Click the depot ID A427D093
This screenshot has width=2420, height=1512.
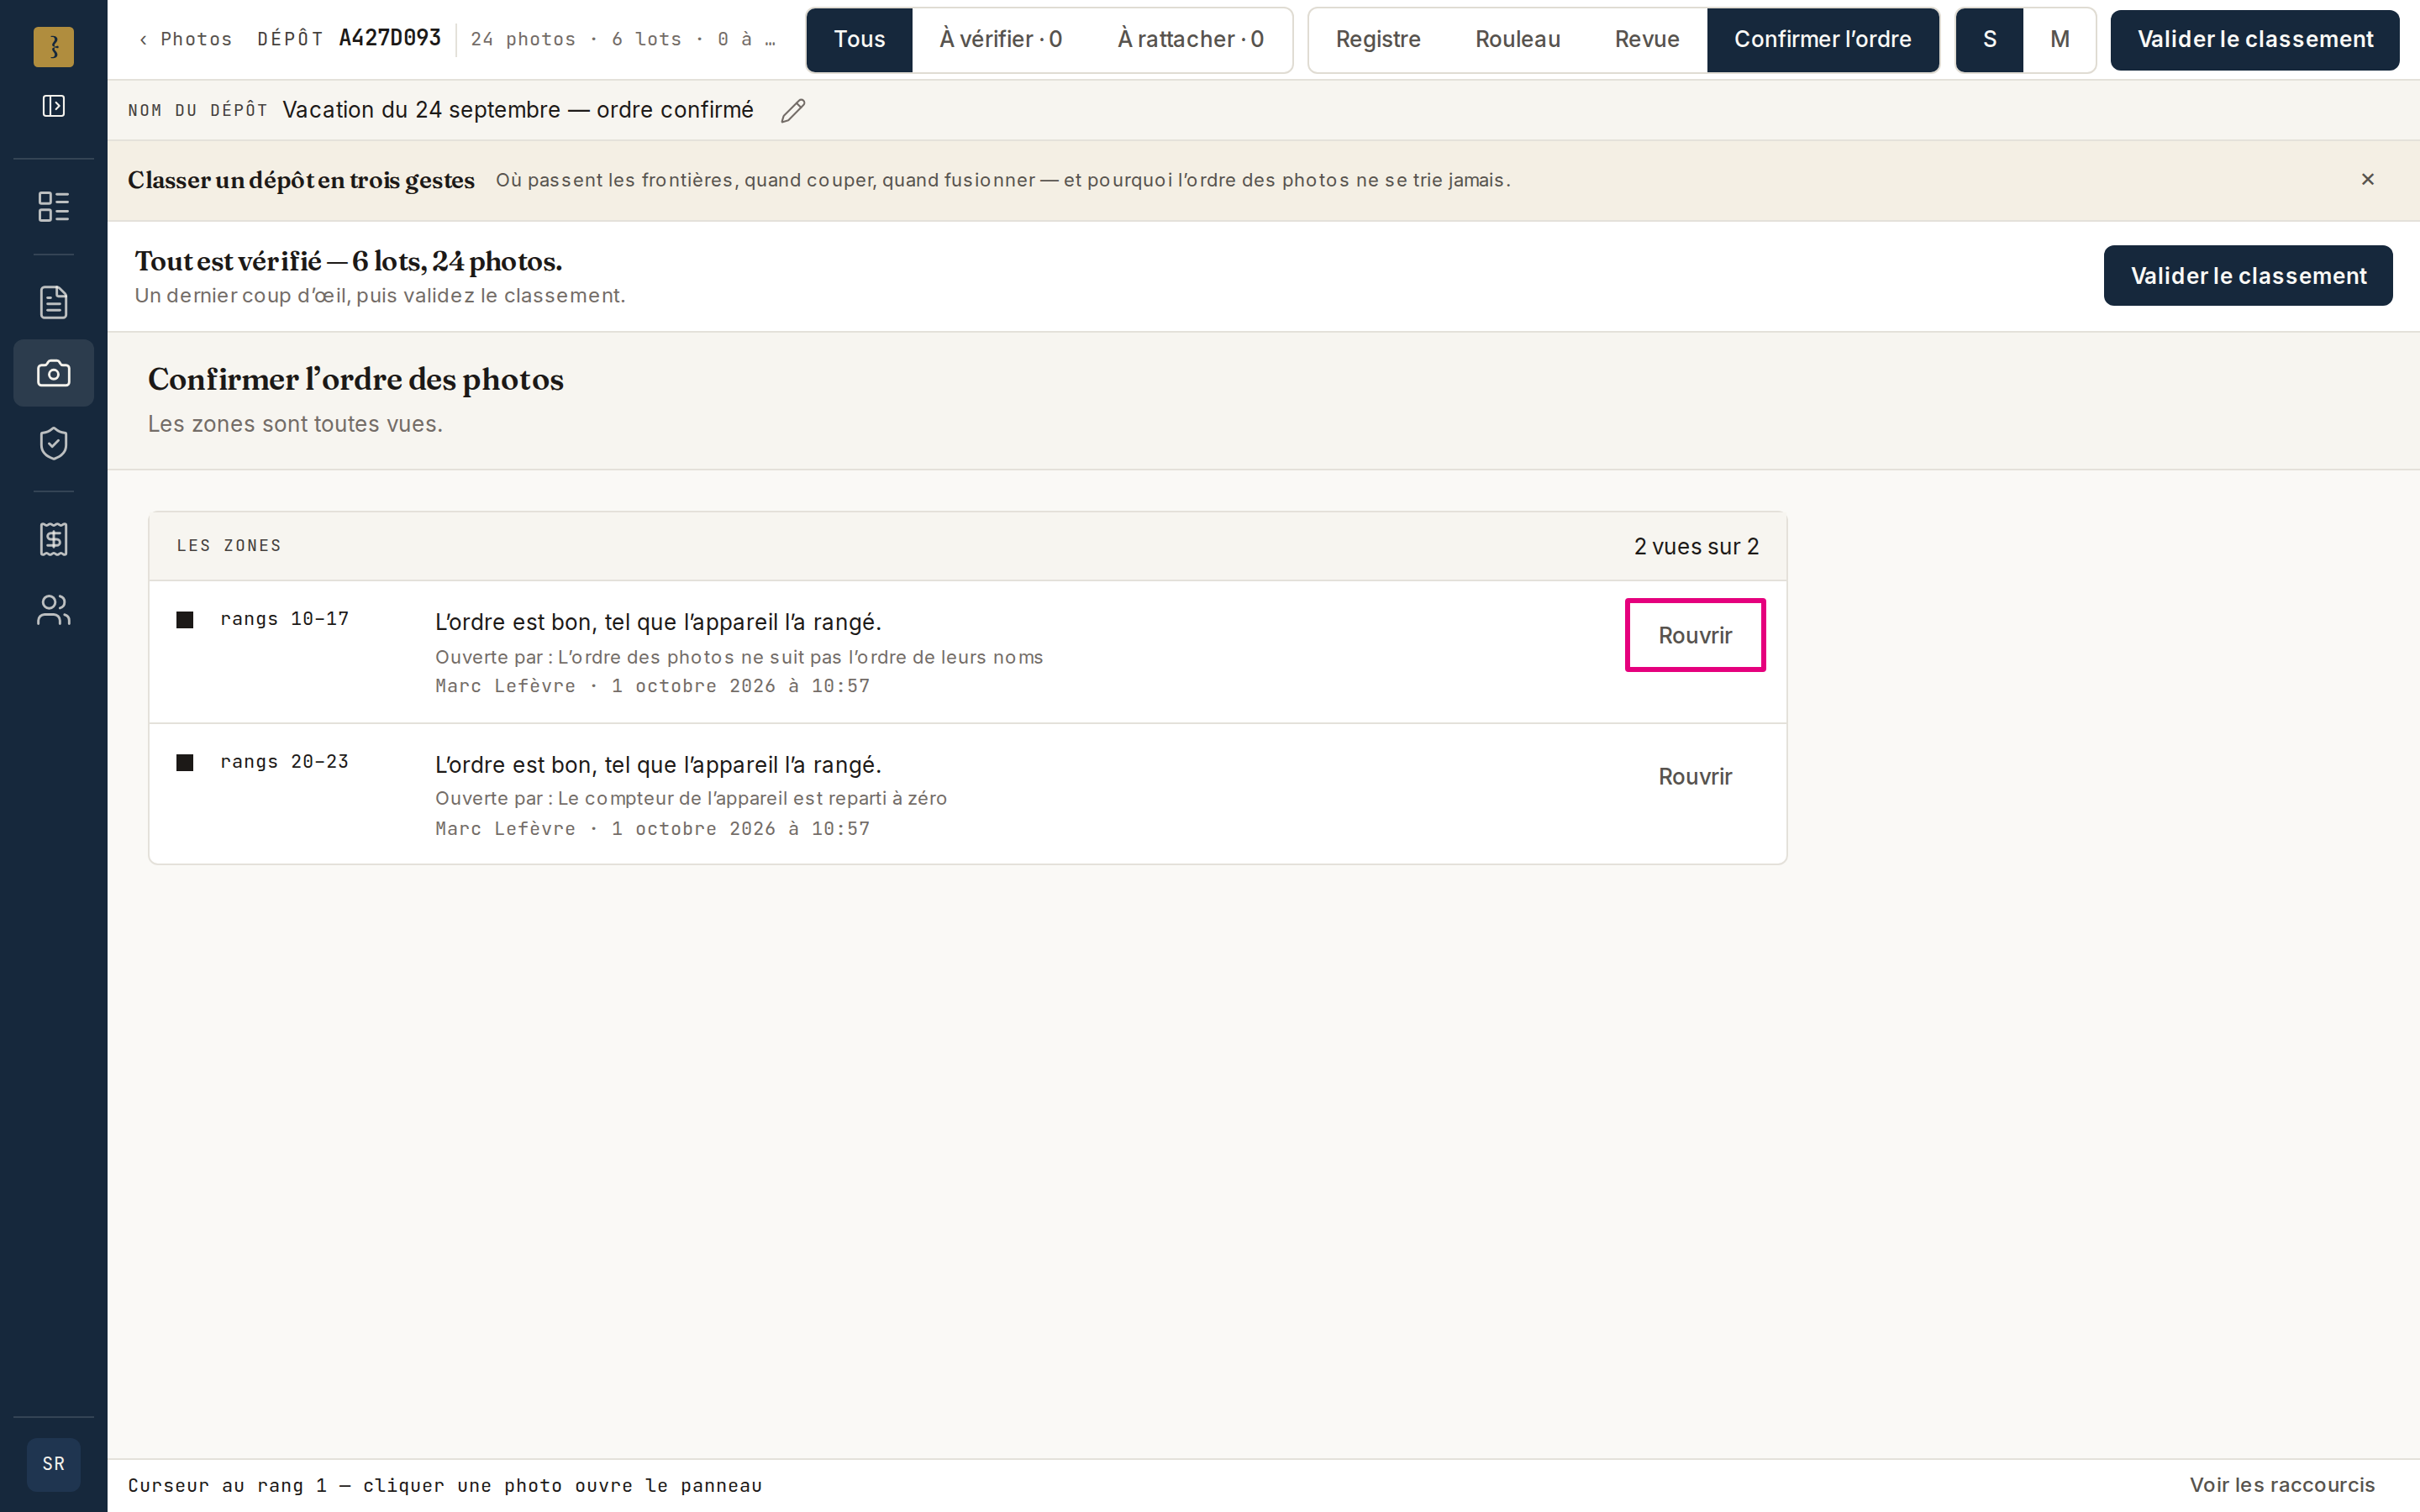pyautogui.click(x=390, y=38)
